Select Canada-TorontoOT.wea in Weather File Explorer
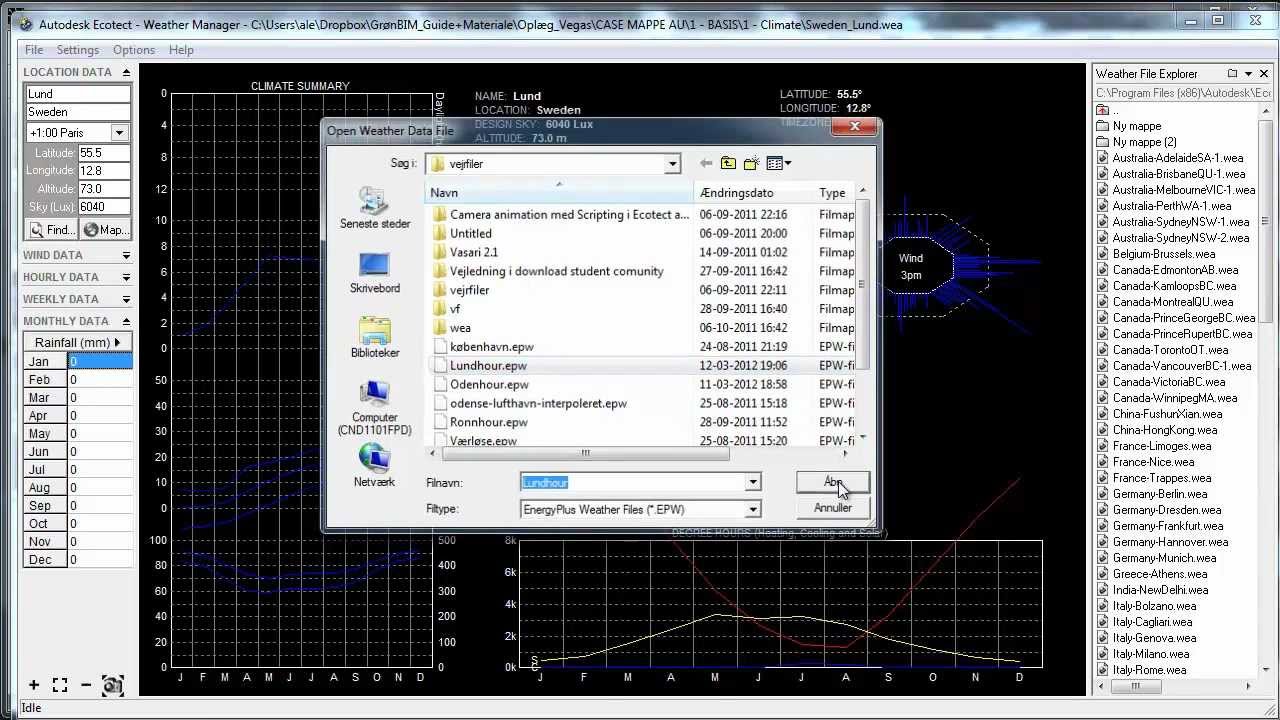 [x=1170, y=350]
